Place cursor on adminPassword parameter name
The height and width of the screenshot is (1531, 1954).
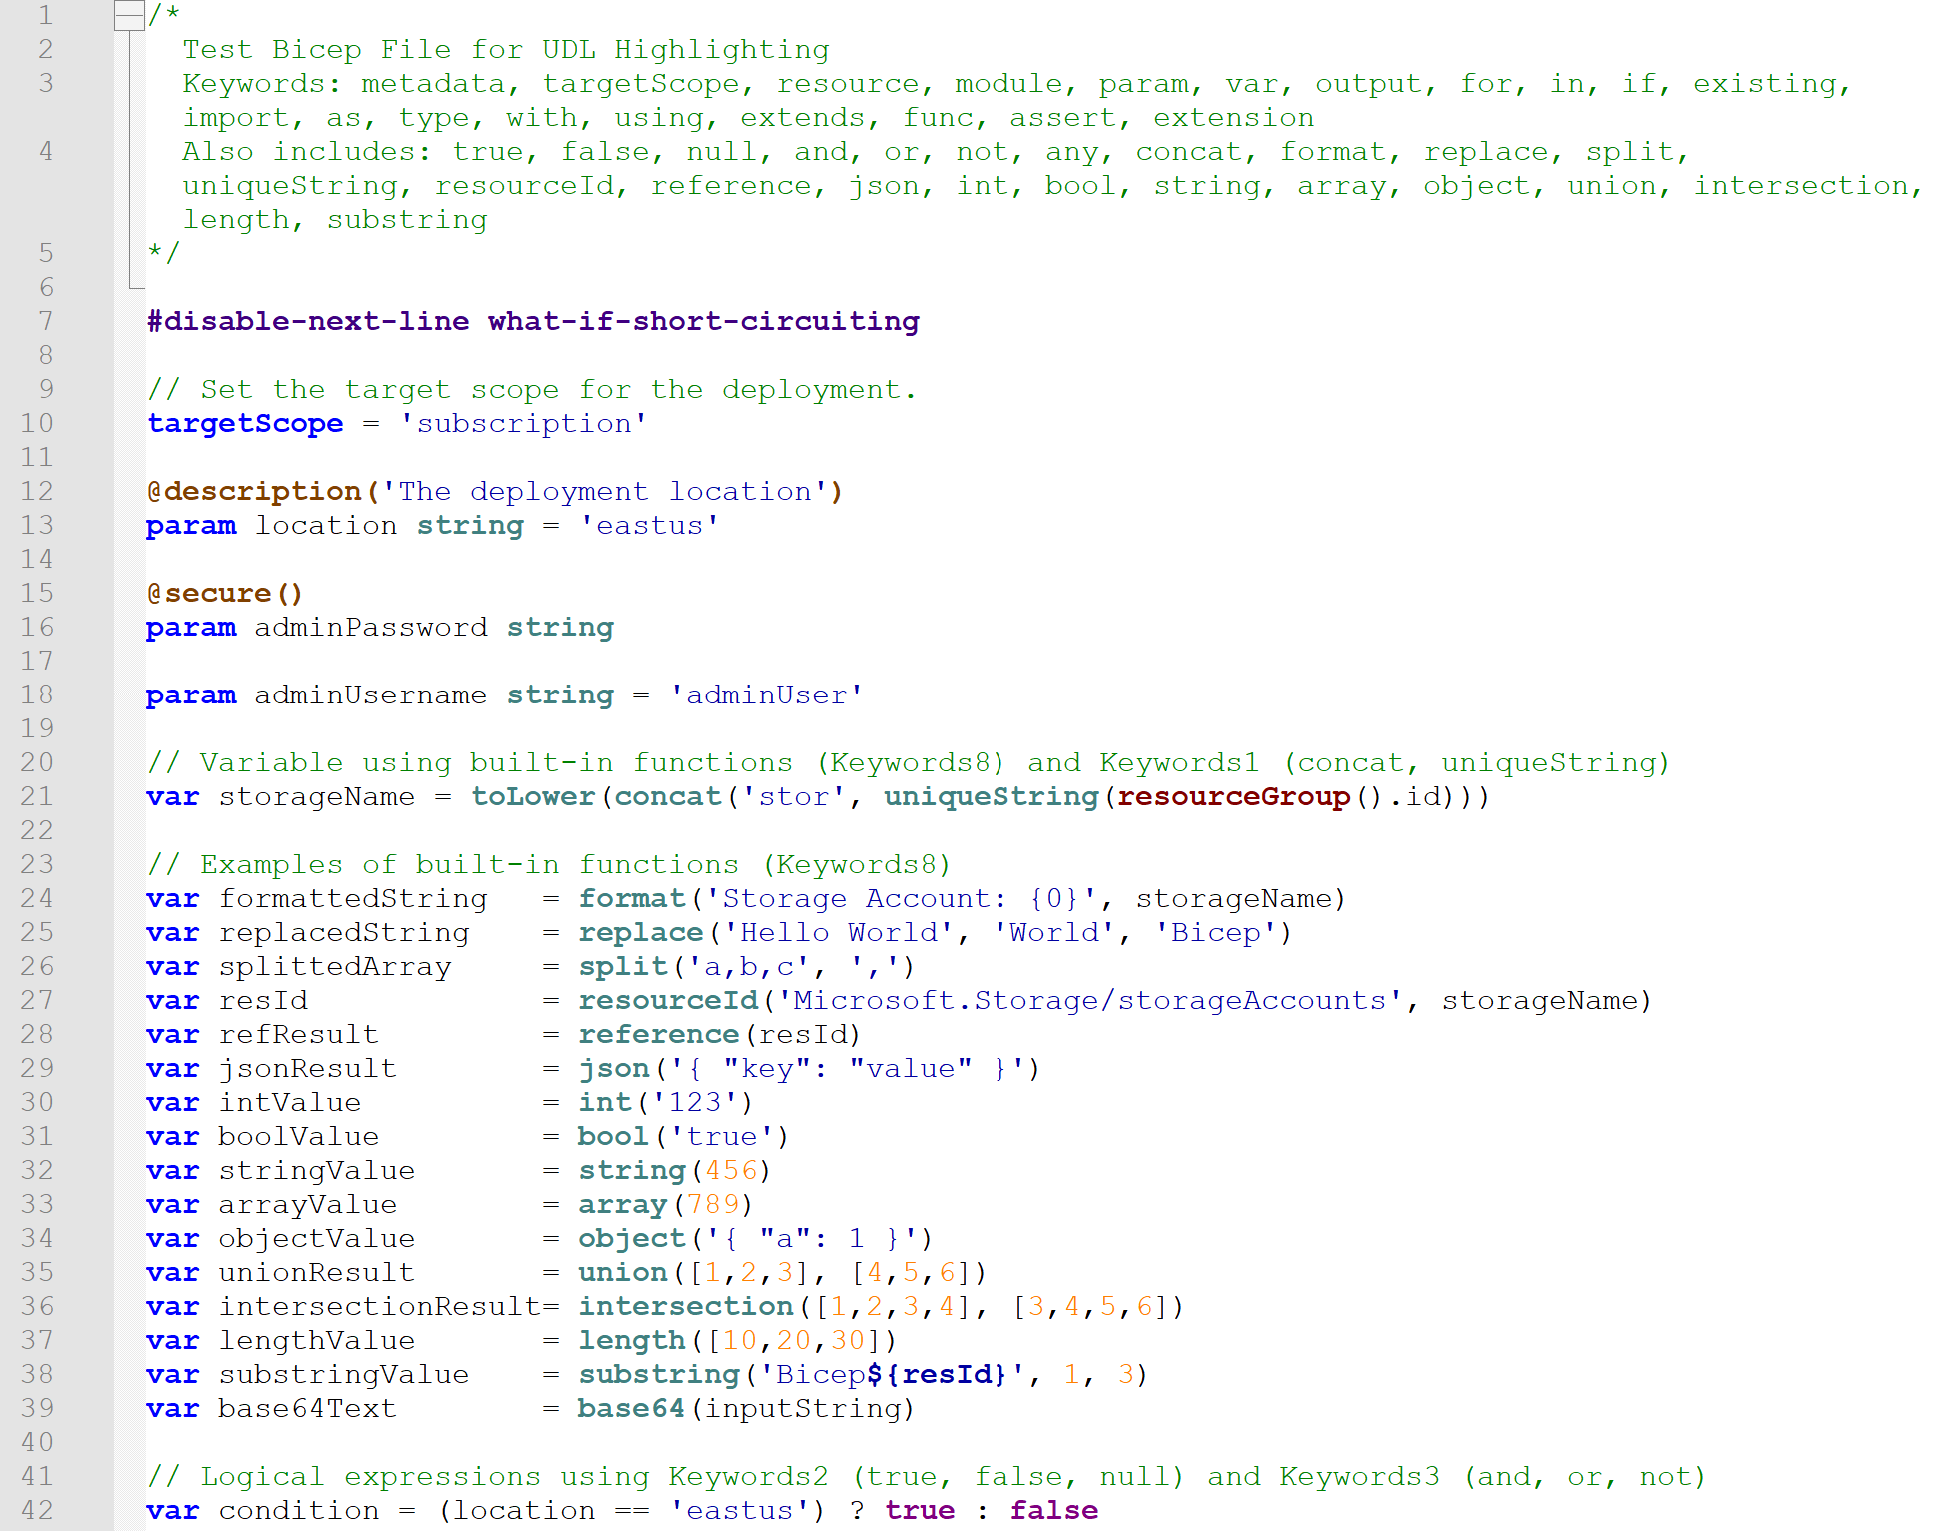coord(370,627)
